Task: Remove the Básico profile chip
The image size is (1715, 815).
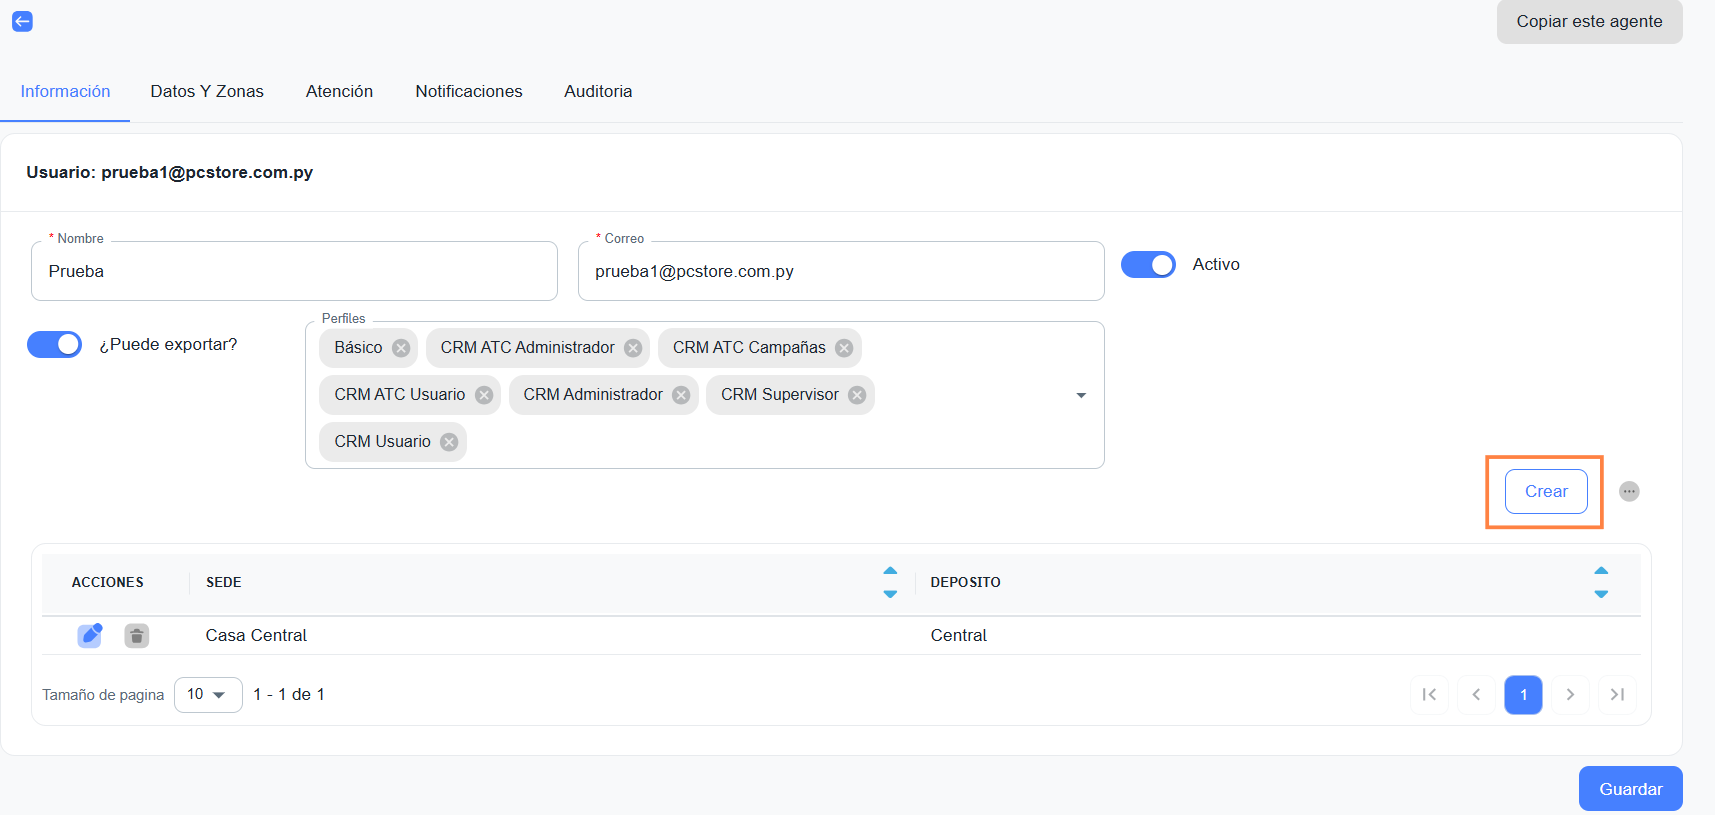Action: pyautogui.click(x=401, y=348)
